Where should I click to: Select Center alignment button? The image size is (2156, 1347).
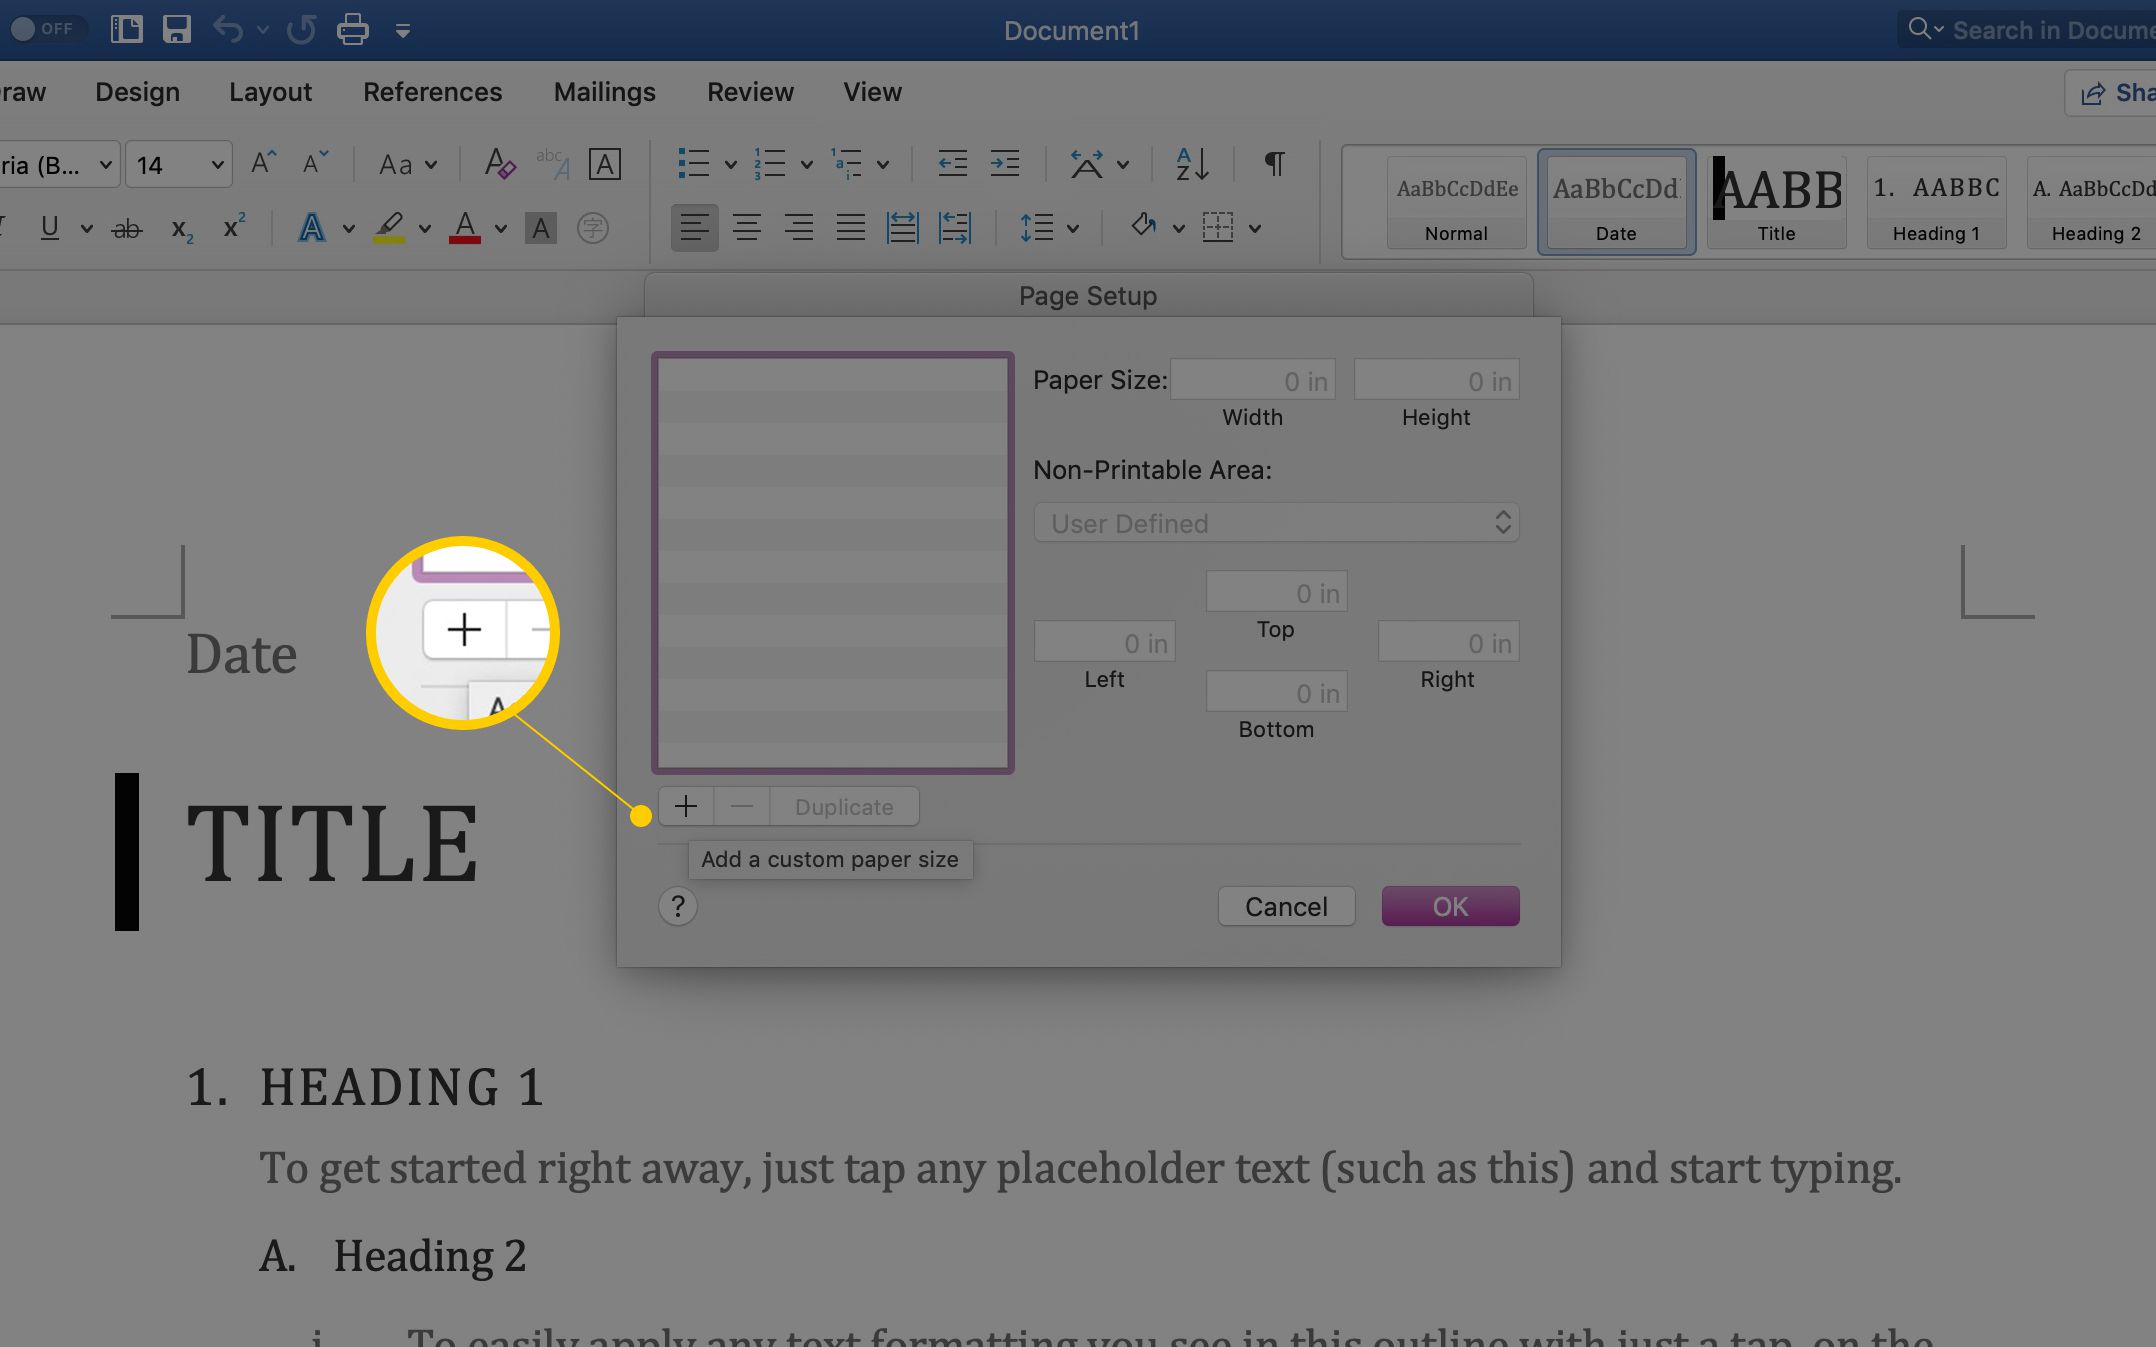(746, 228)
